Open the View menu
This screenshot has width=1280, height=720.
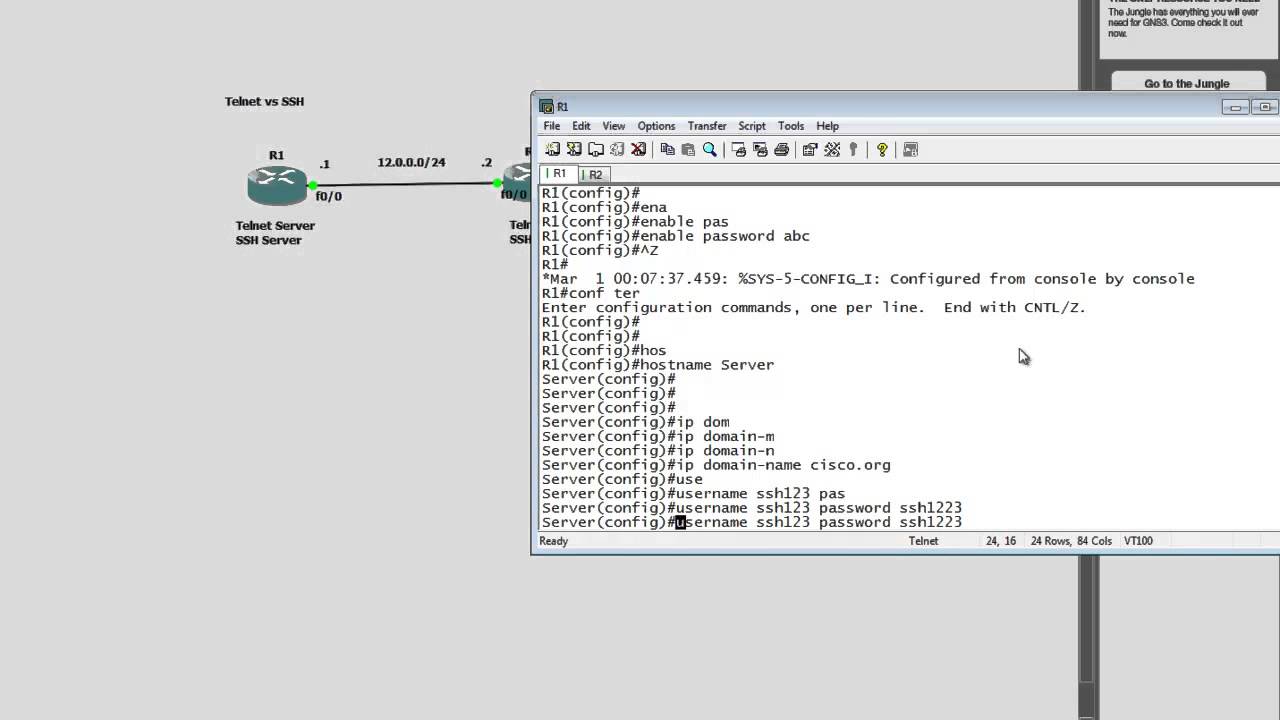613,126
